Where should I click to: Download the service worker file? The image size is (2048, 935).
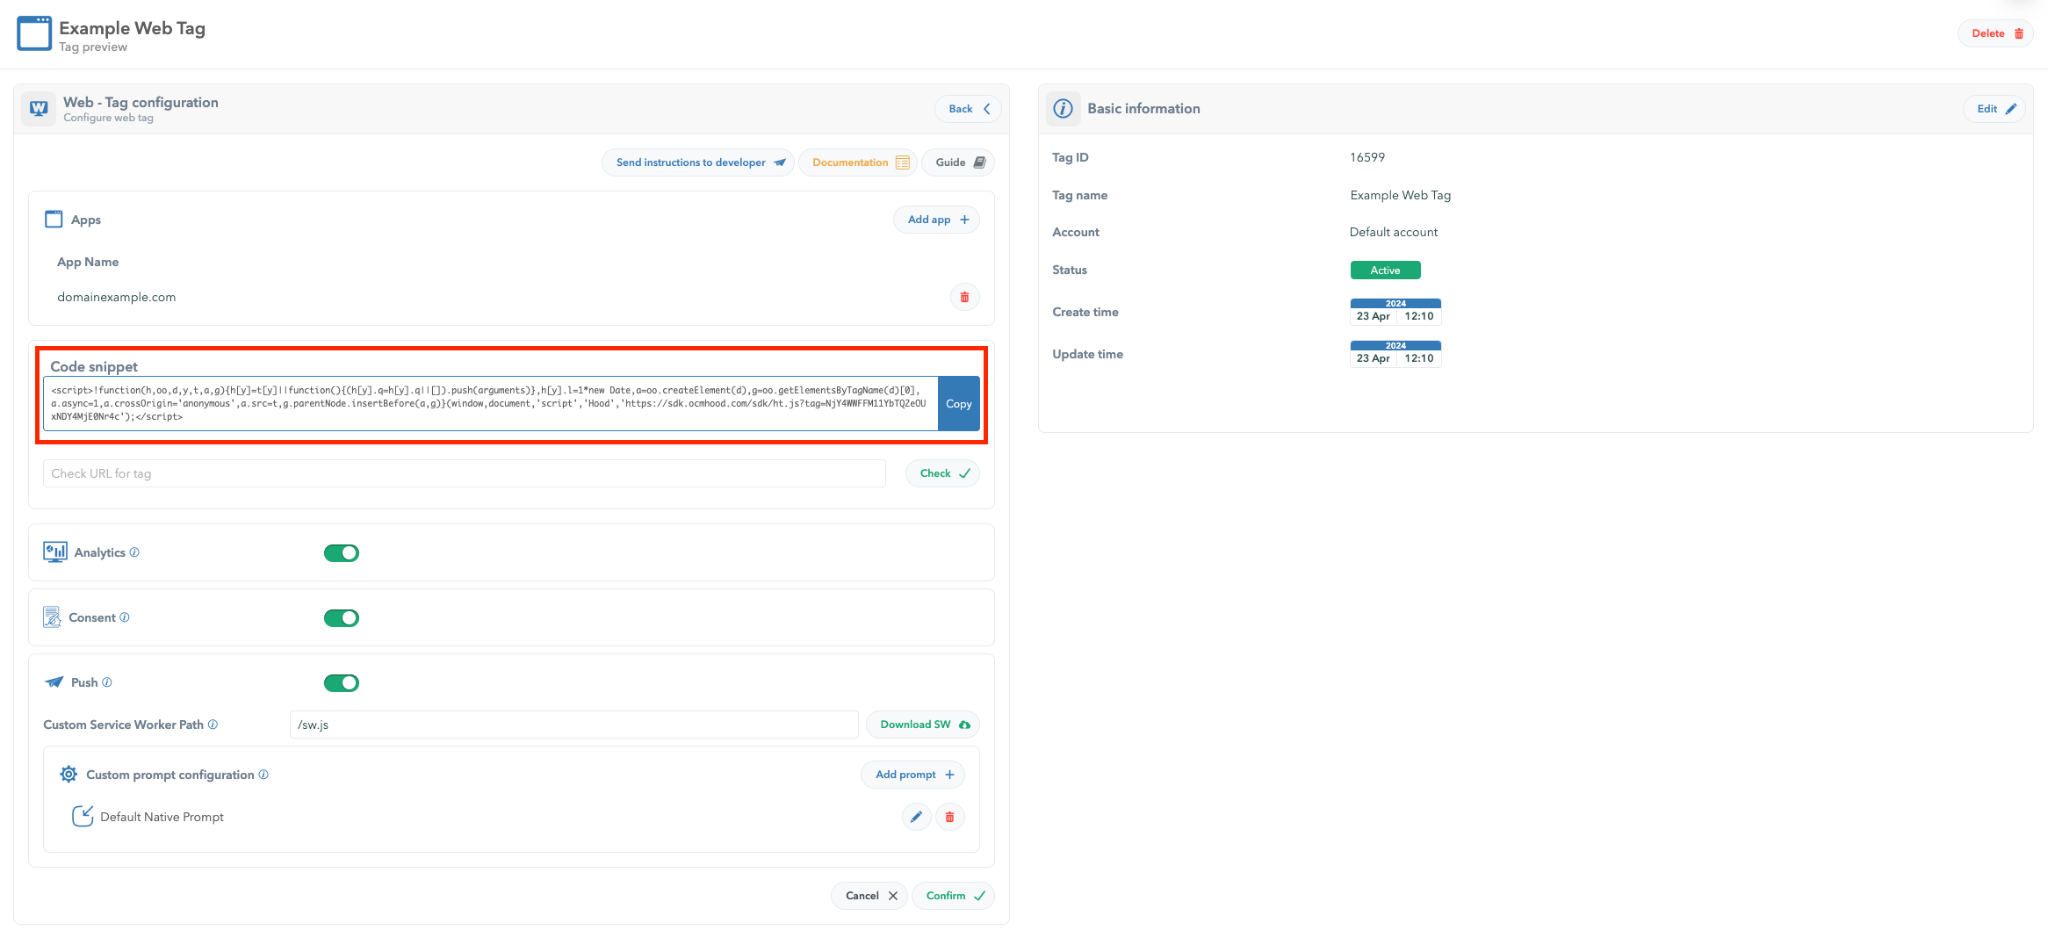point(923,724)
